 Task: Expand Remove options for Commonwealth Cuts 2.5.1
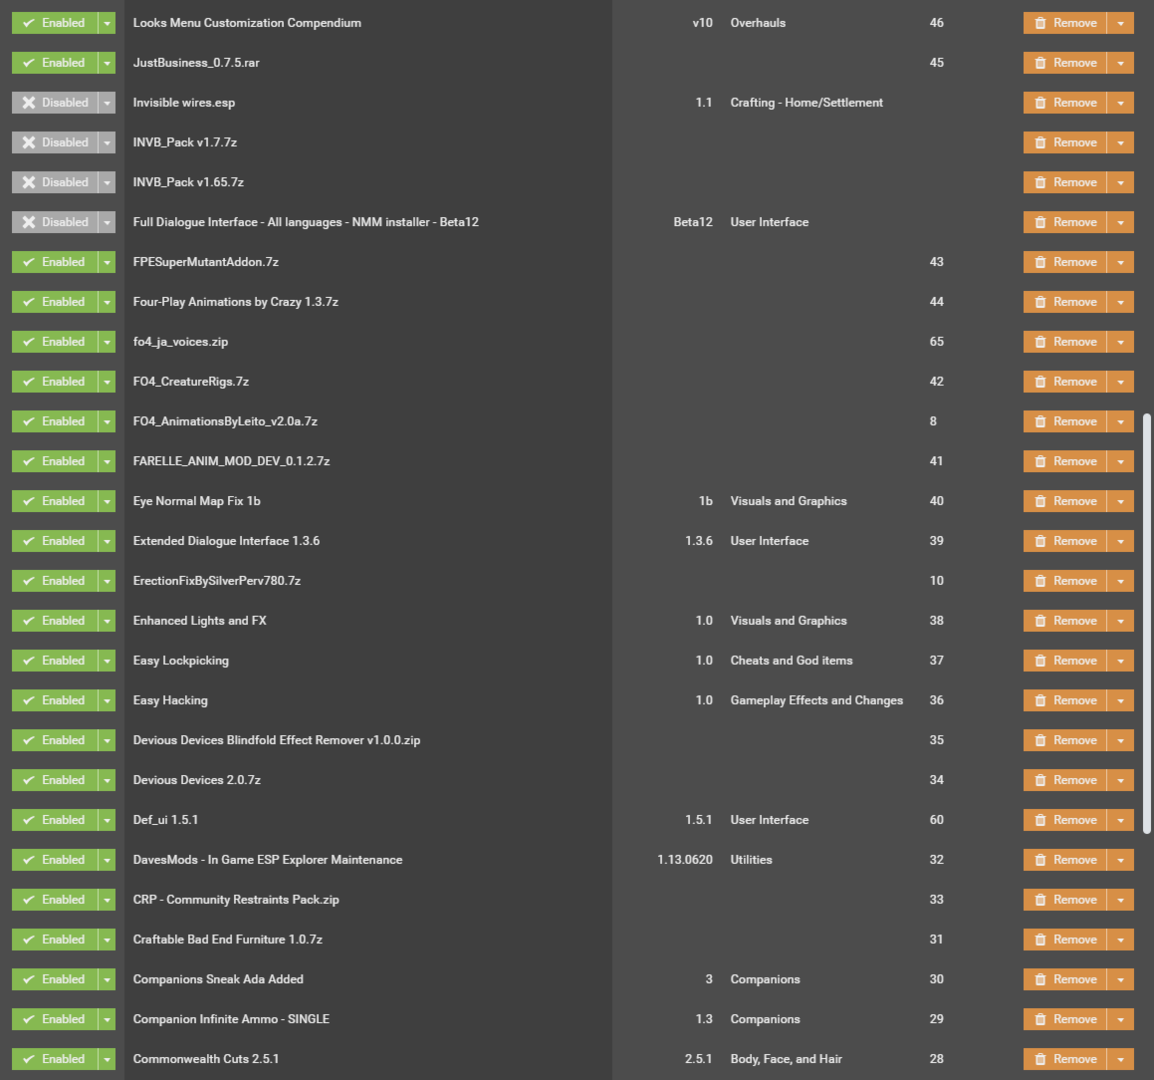coord(1121,1059)
